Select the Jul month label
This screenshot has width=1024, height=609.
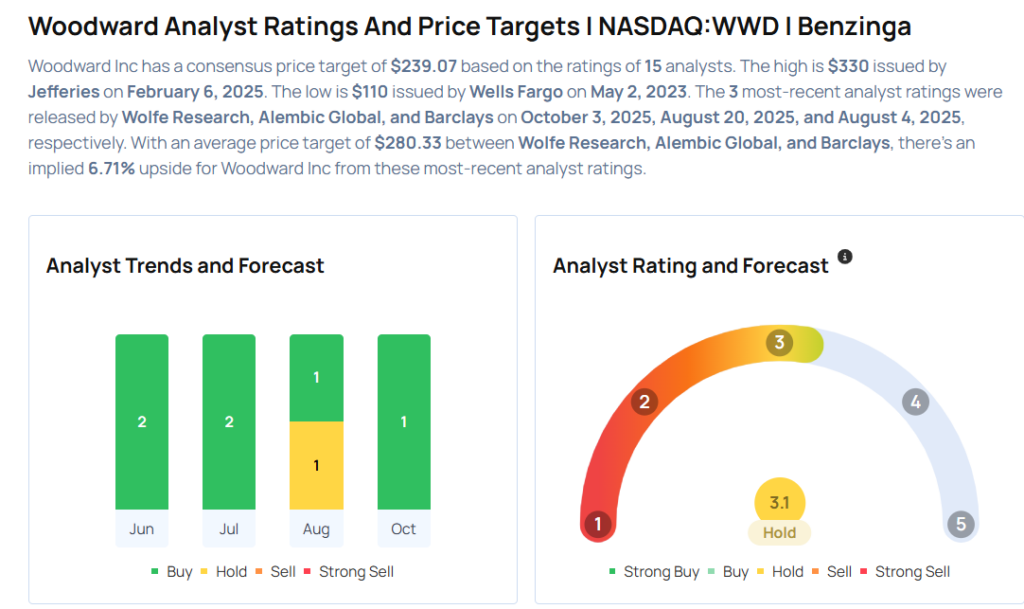[x=229, y=529]
